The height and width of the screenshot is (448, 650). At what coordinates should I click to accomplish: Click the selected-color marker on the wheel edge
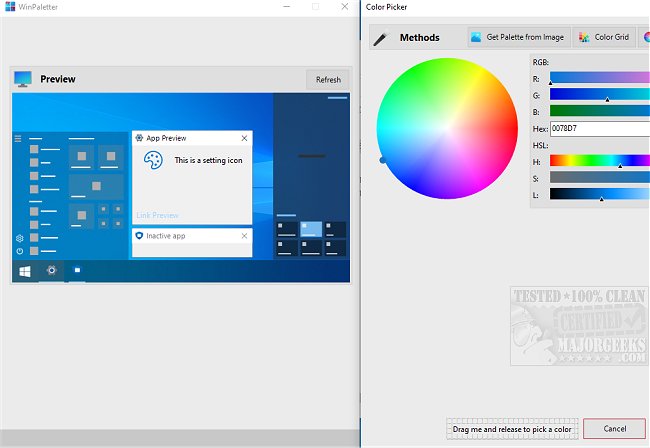pyautogui.click(x=383, y=160)
